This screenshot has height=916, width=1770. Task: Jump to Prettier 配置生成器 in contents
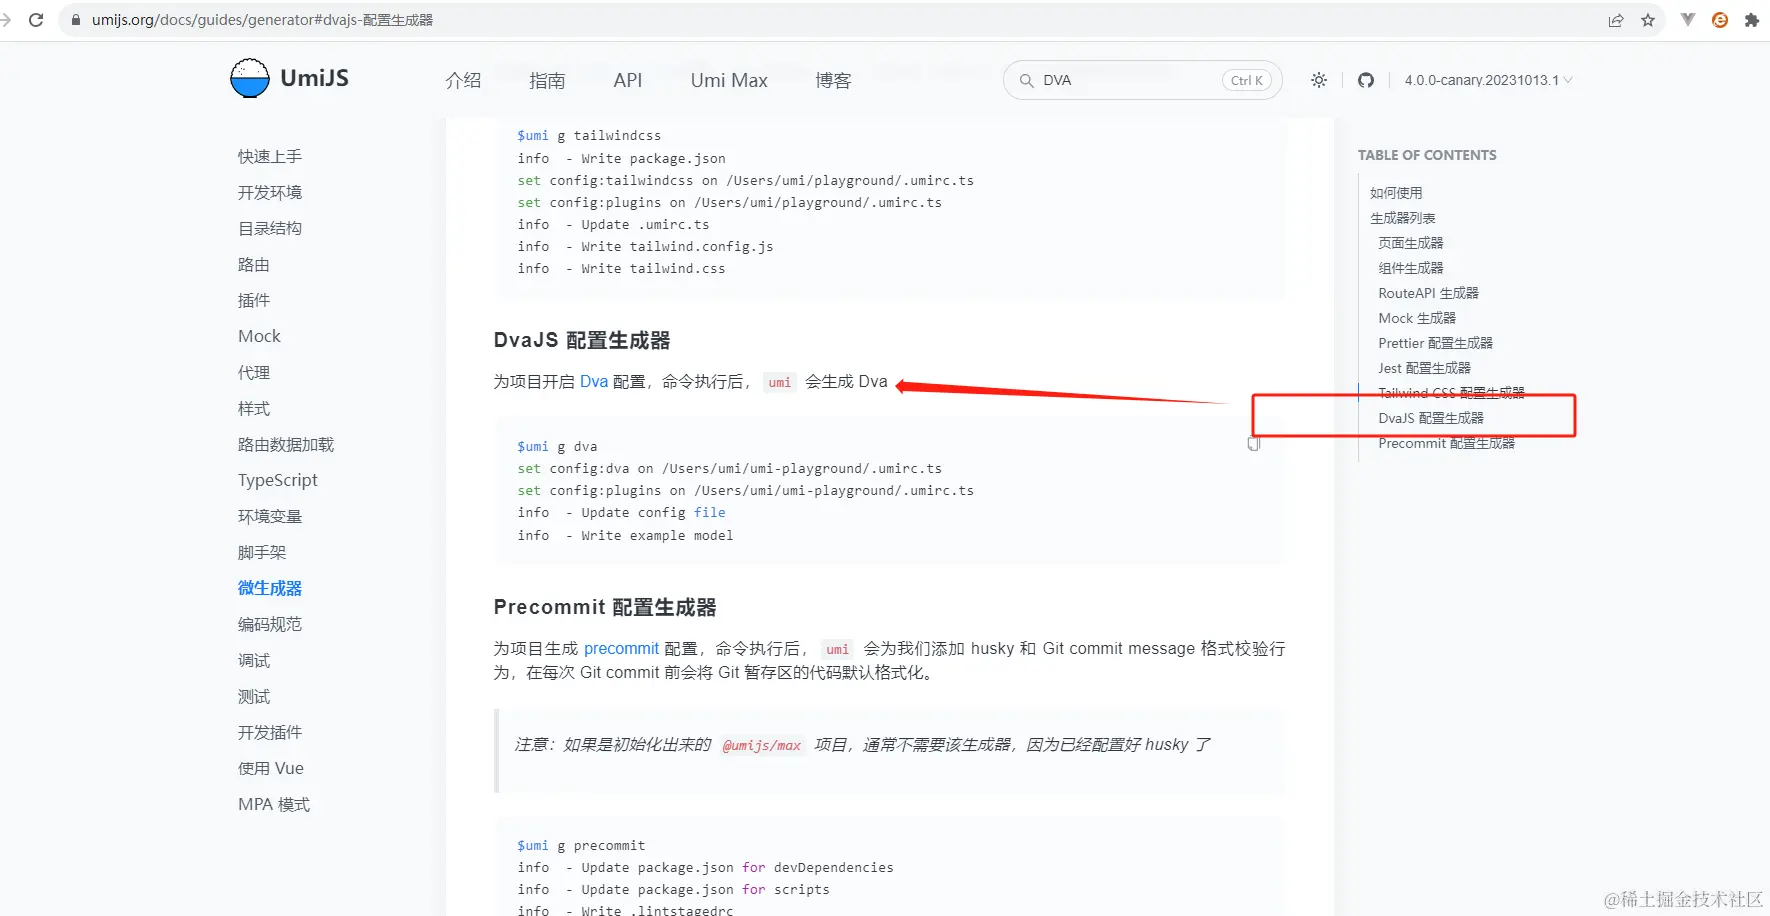1435,343
